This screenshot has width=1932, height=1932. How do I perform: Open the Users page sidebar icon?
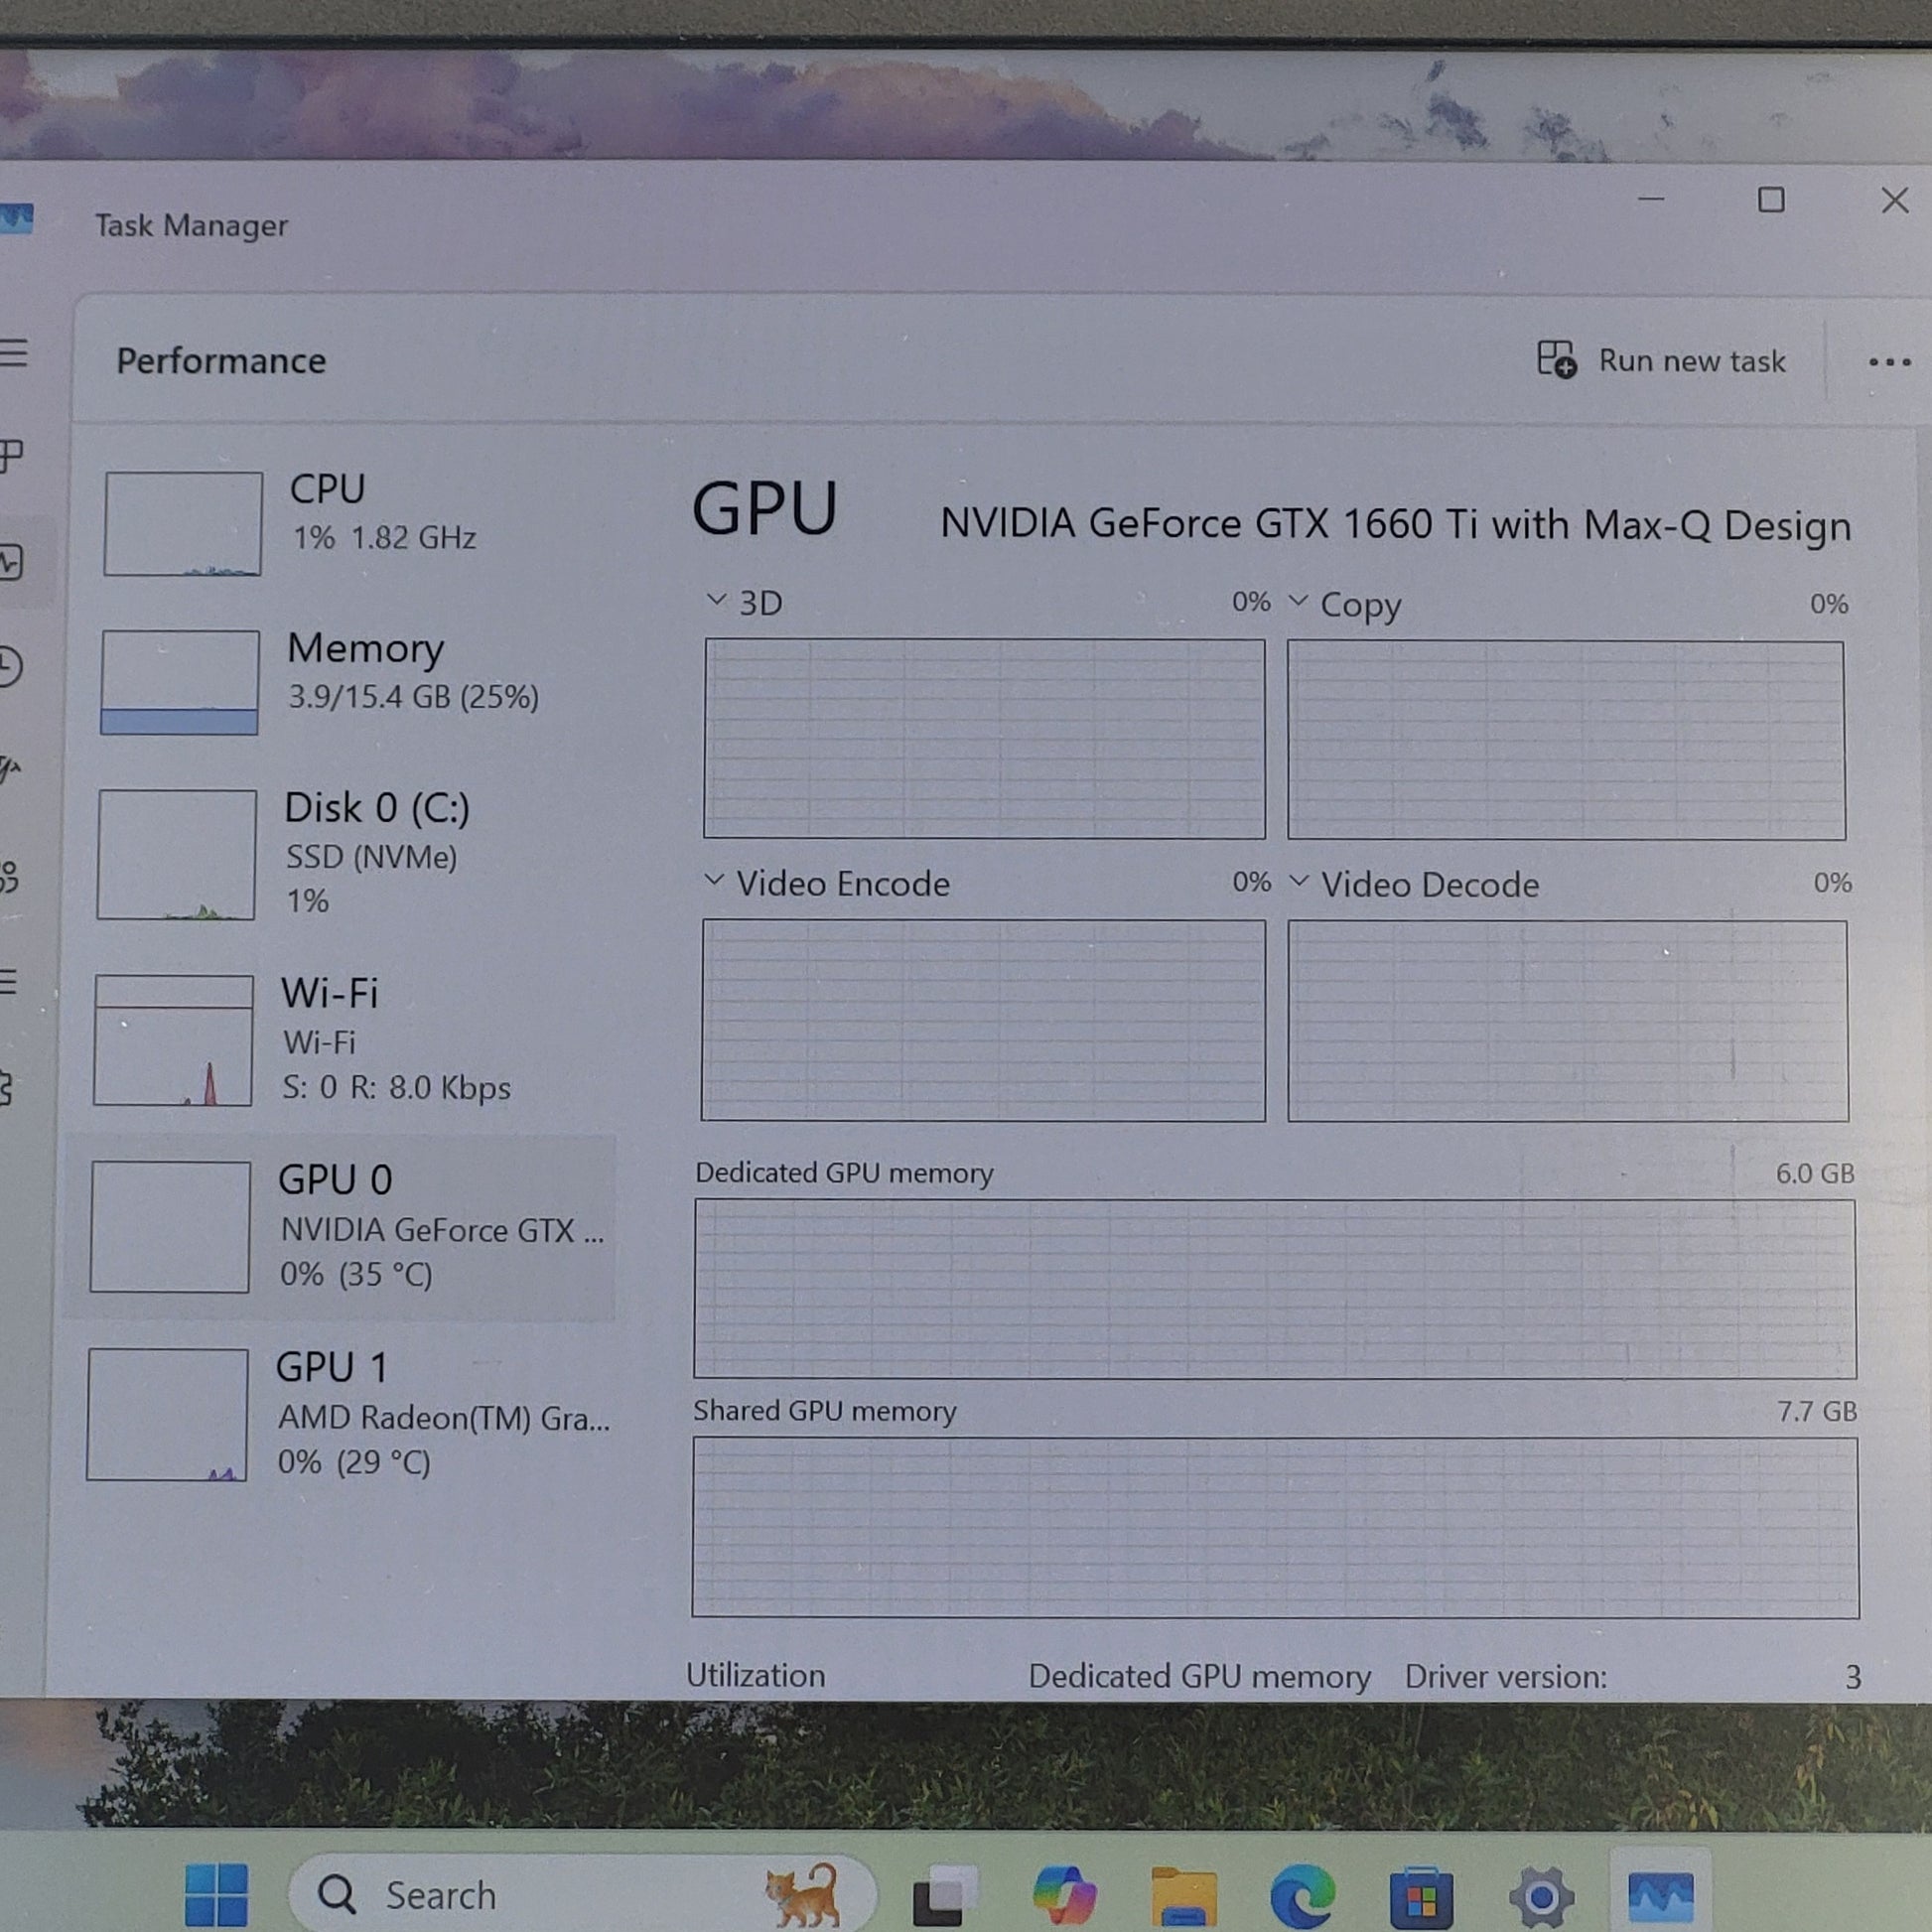9,877
